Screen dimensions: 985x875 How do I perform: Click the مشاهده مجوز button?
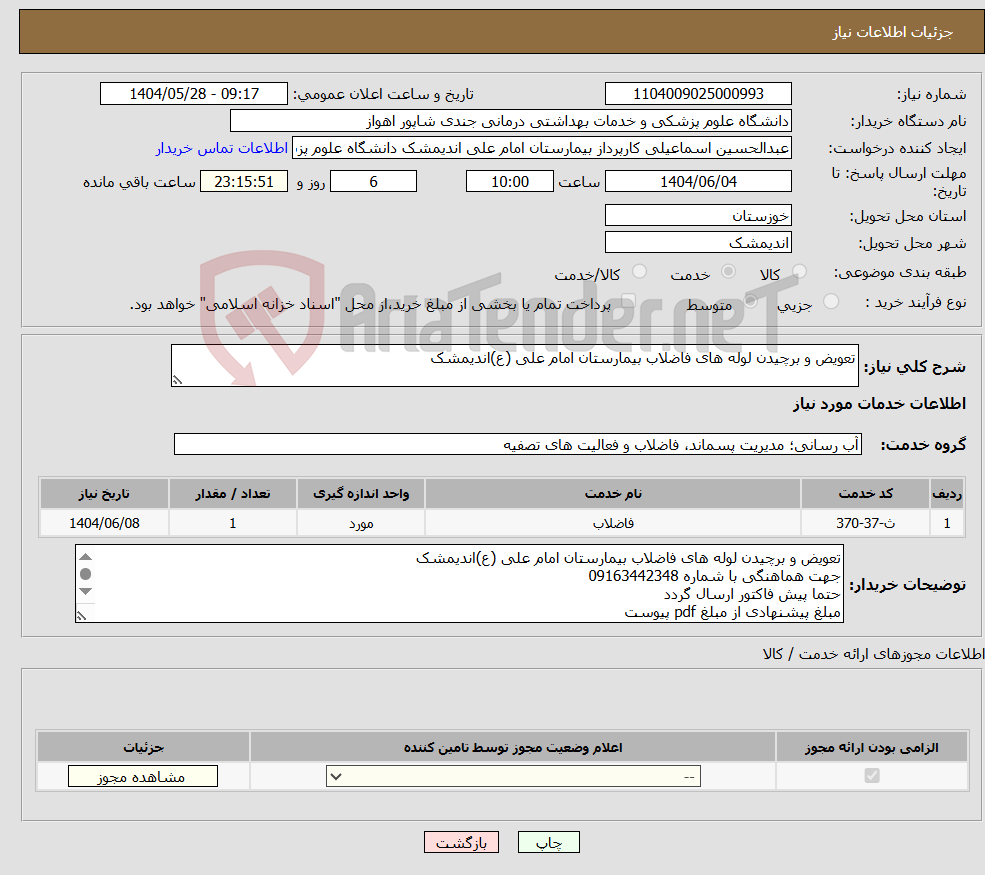(x=141, y=776)
